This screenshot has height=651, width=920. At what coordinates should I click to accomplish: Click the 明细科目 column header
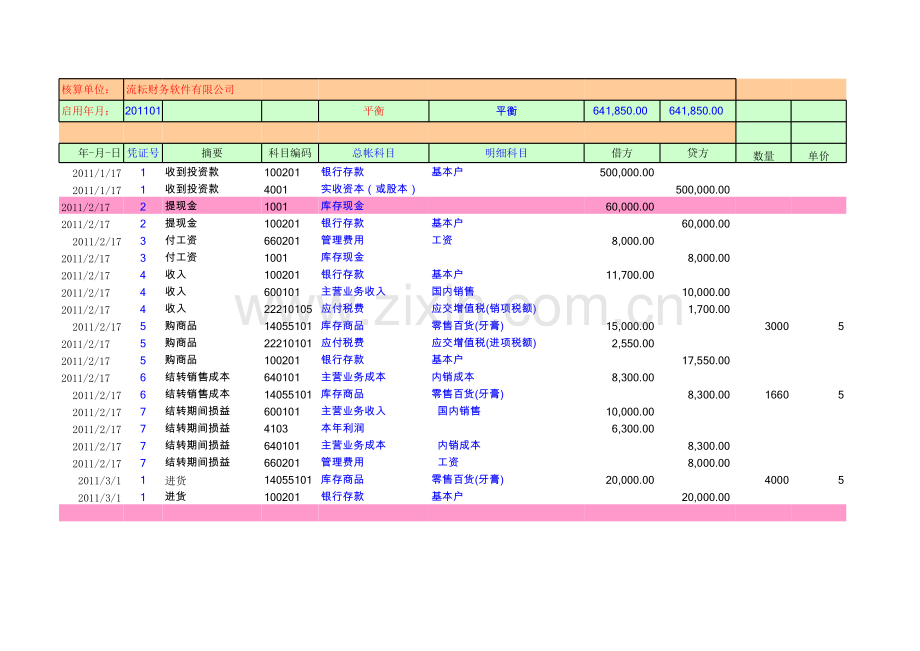pos(505,152)
